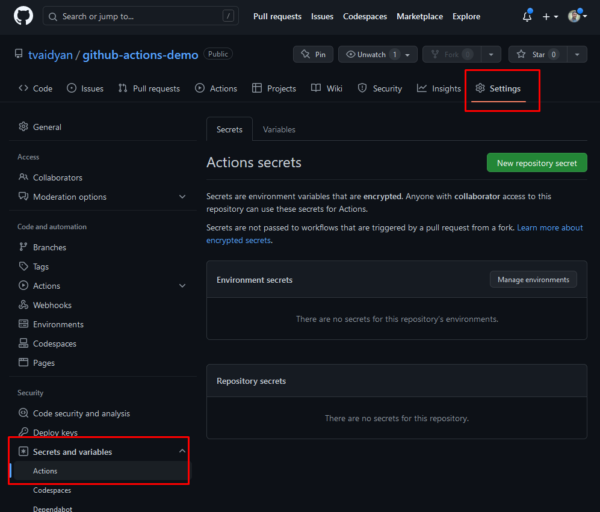The height and width of the screenshot is (512, 600).
Task: Open the Projects tab
Action: (274, 88)
